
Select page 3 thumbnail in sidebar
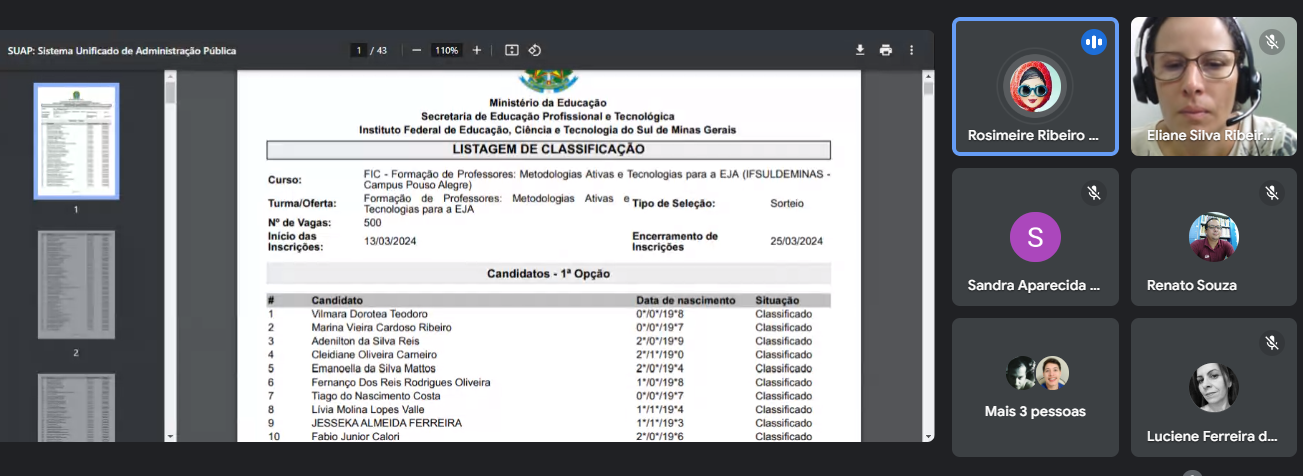click(77, 407)
